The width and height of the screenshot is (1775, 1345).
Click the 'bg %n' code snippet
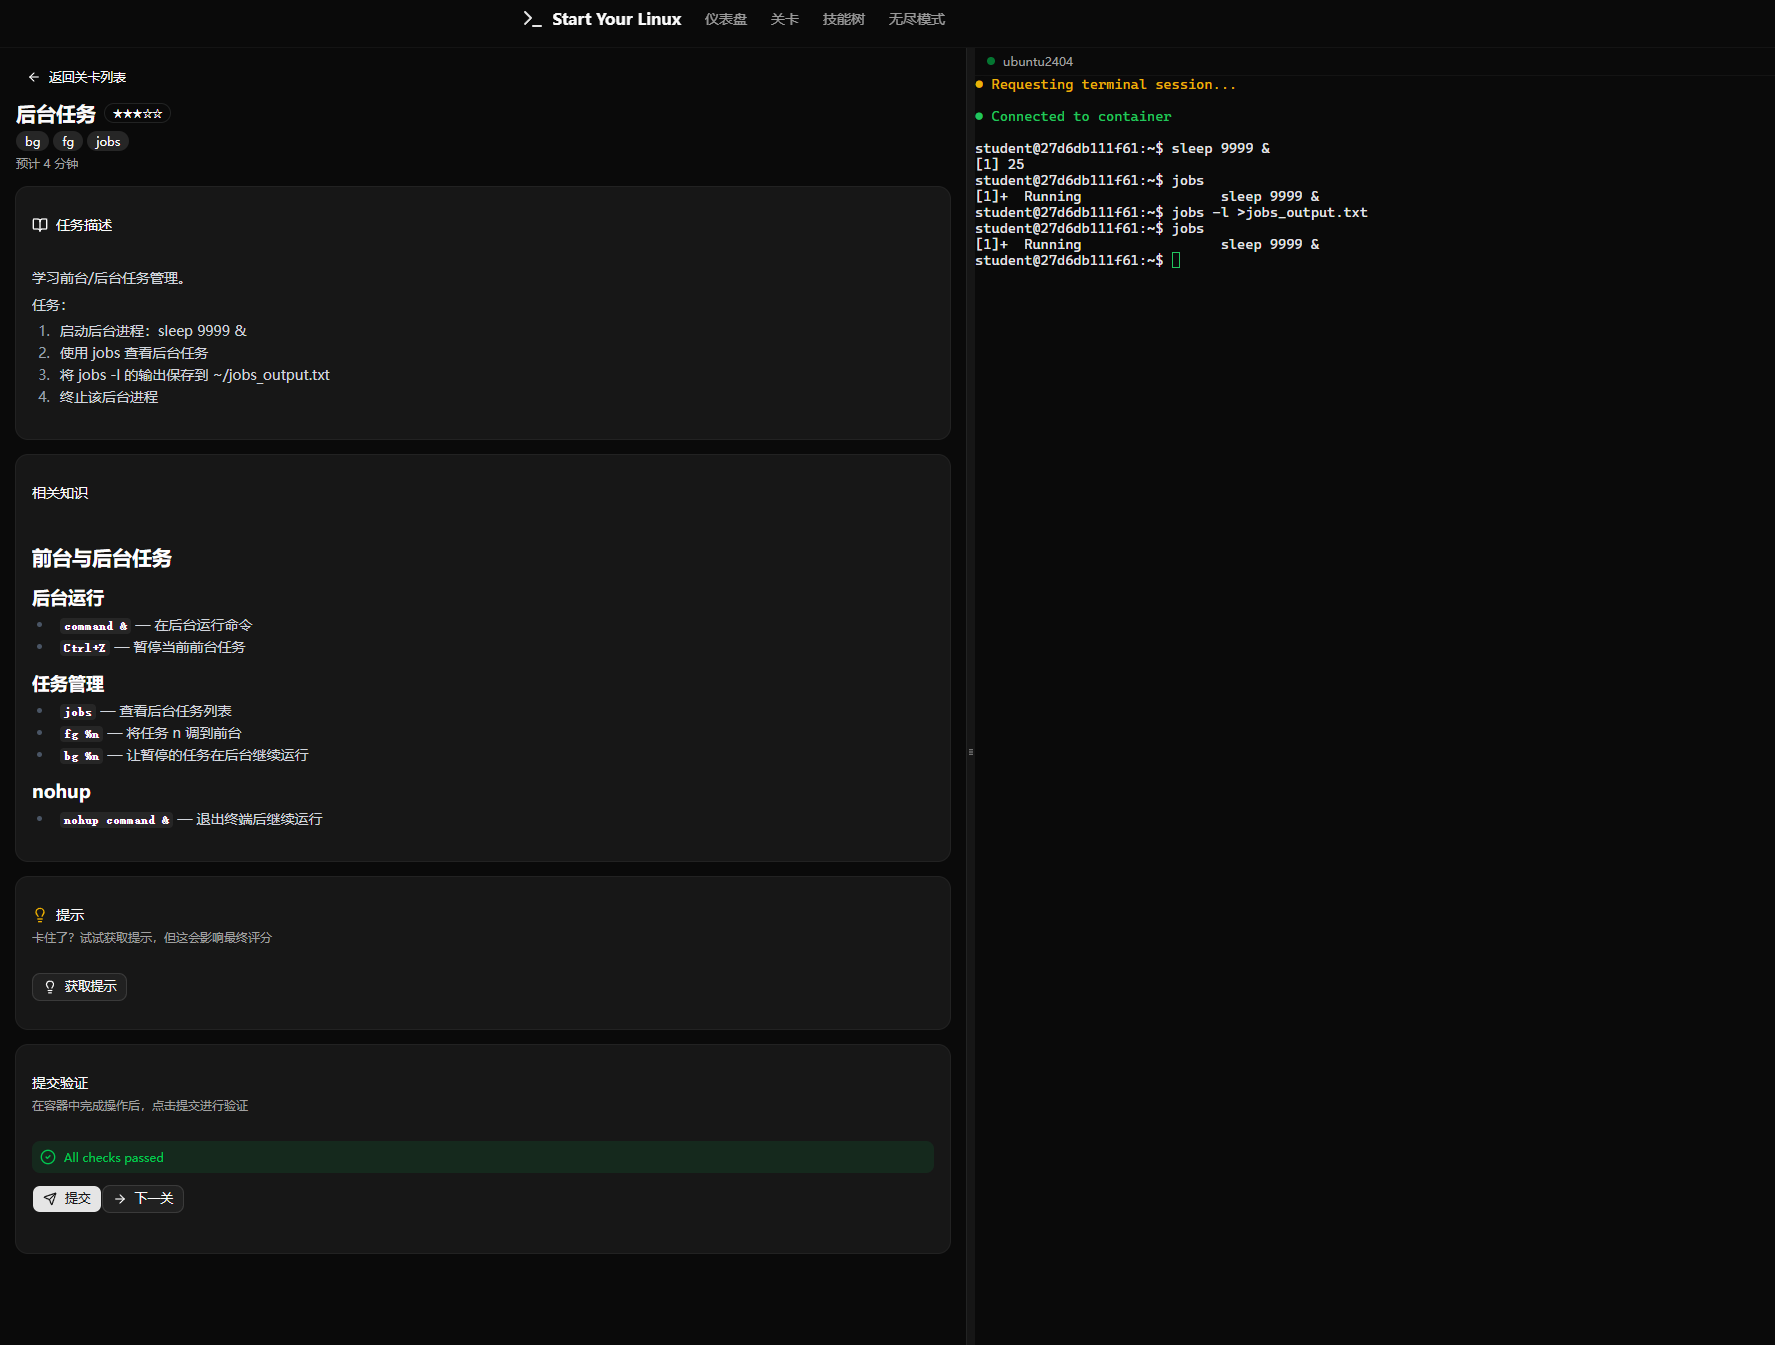pos(81,756)
